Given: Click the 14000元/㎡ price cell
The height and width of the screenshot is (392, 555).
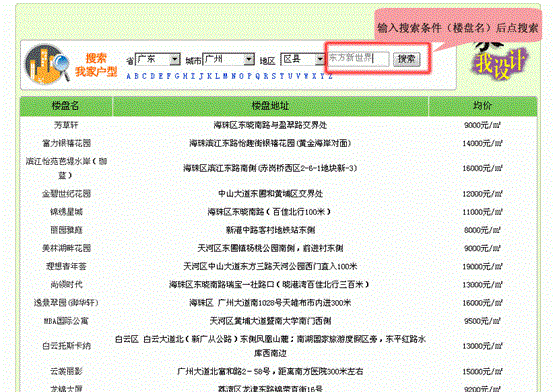Looking at the screenshot, I should (482, 143).
